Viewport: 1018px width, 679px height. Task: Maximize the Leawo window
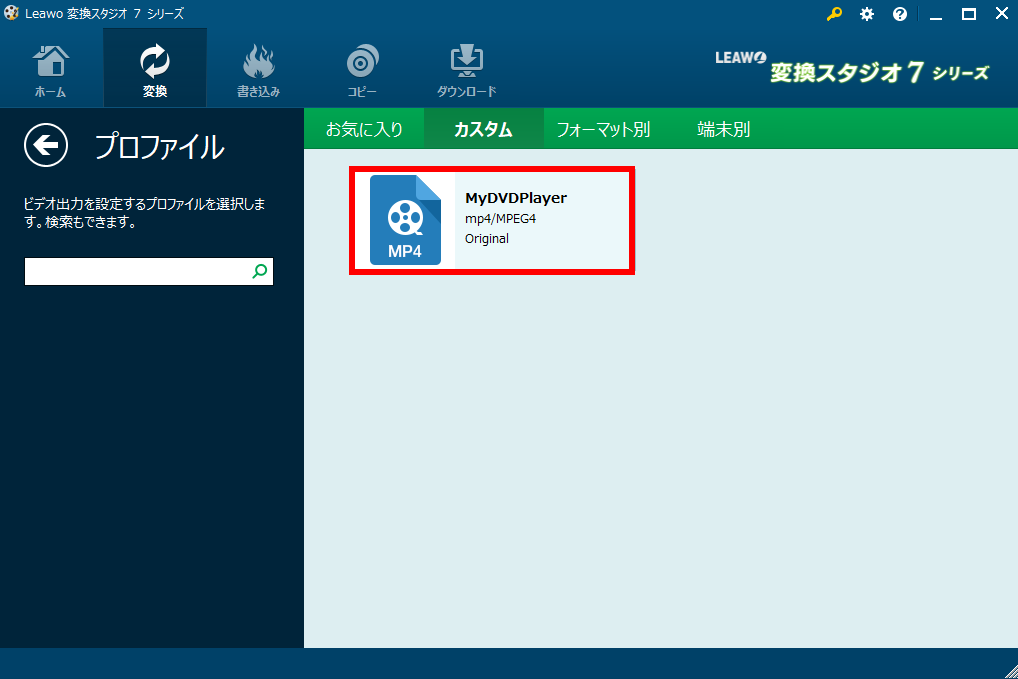pyautogui.click(x=968, y=14)
